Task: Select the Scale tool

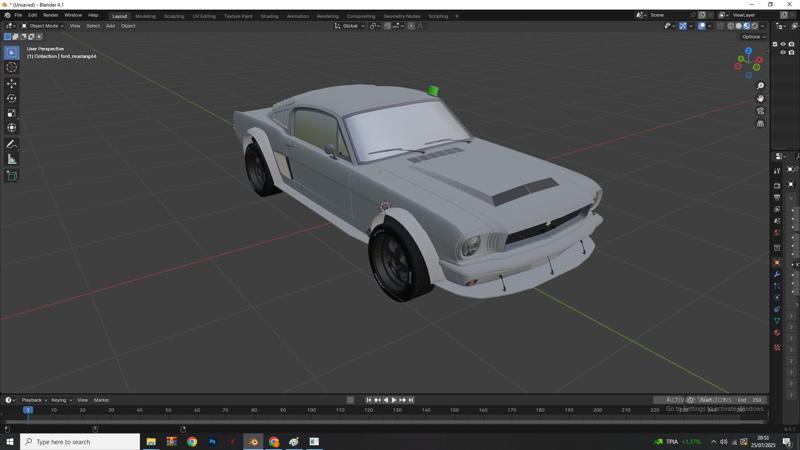Action: [x=12, y=113]
